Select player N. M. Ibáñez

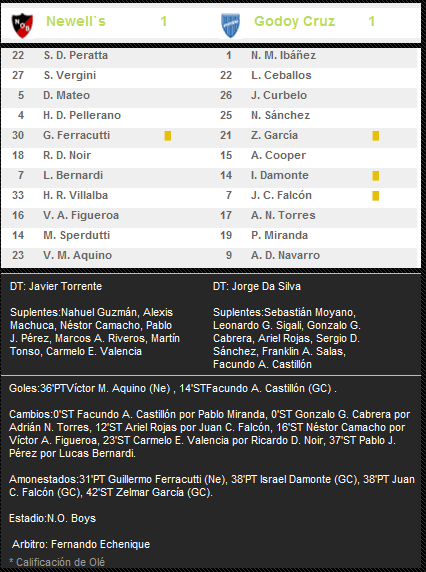point(283,55)
